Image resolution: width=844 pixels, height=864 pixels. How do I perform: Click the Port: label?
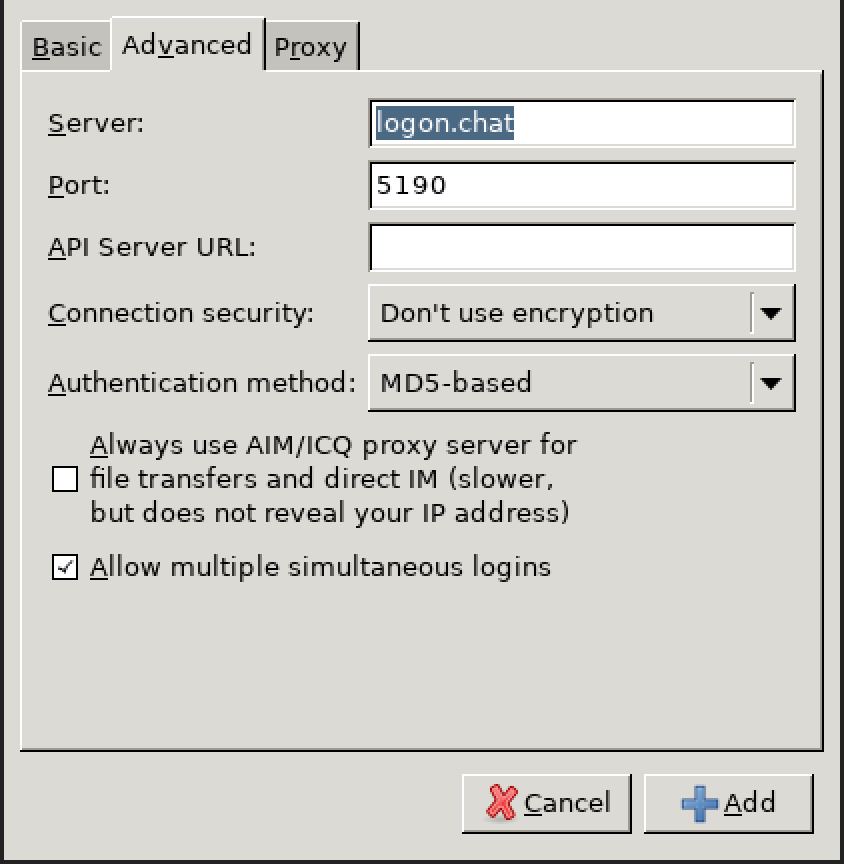tap(79, 185)
